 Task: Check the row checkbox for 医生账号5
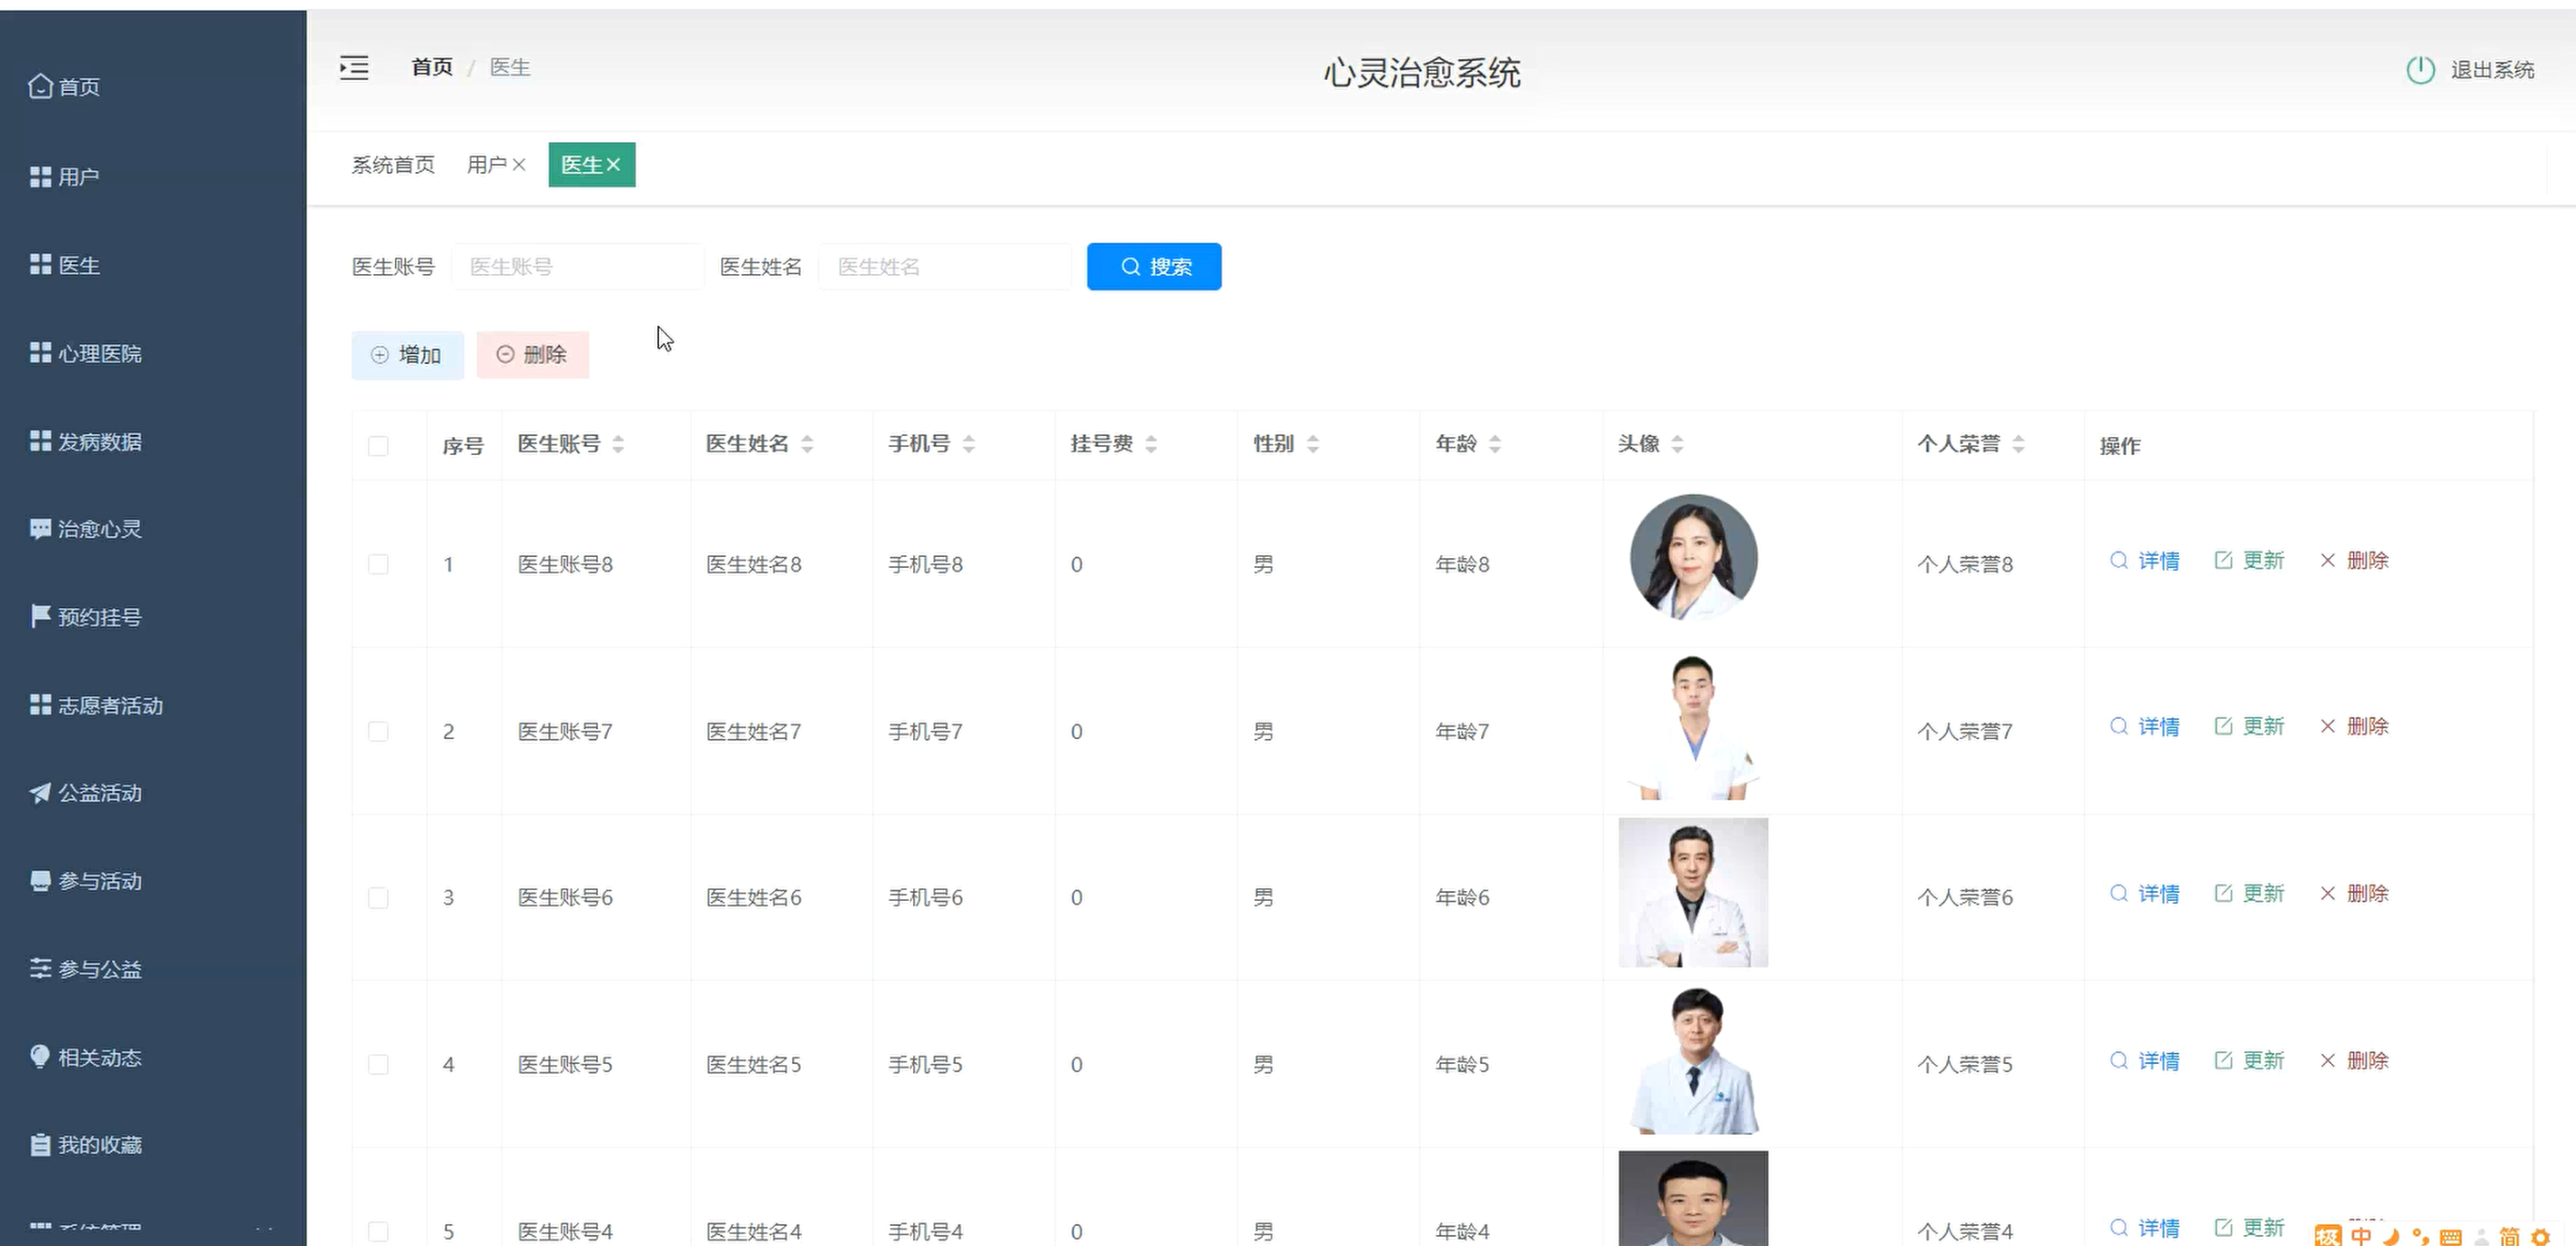pos(378,1064)
